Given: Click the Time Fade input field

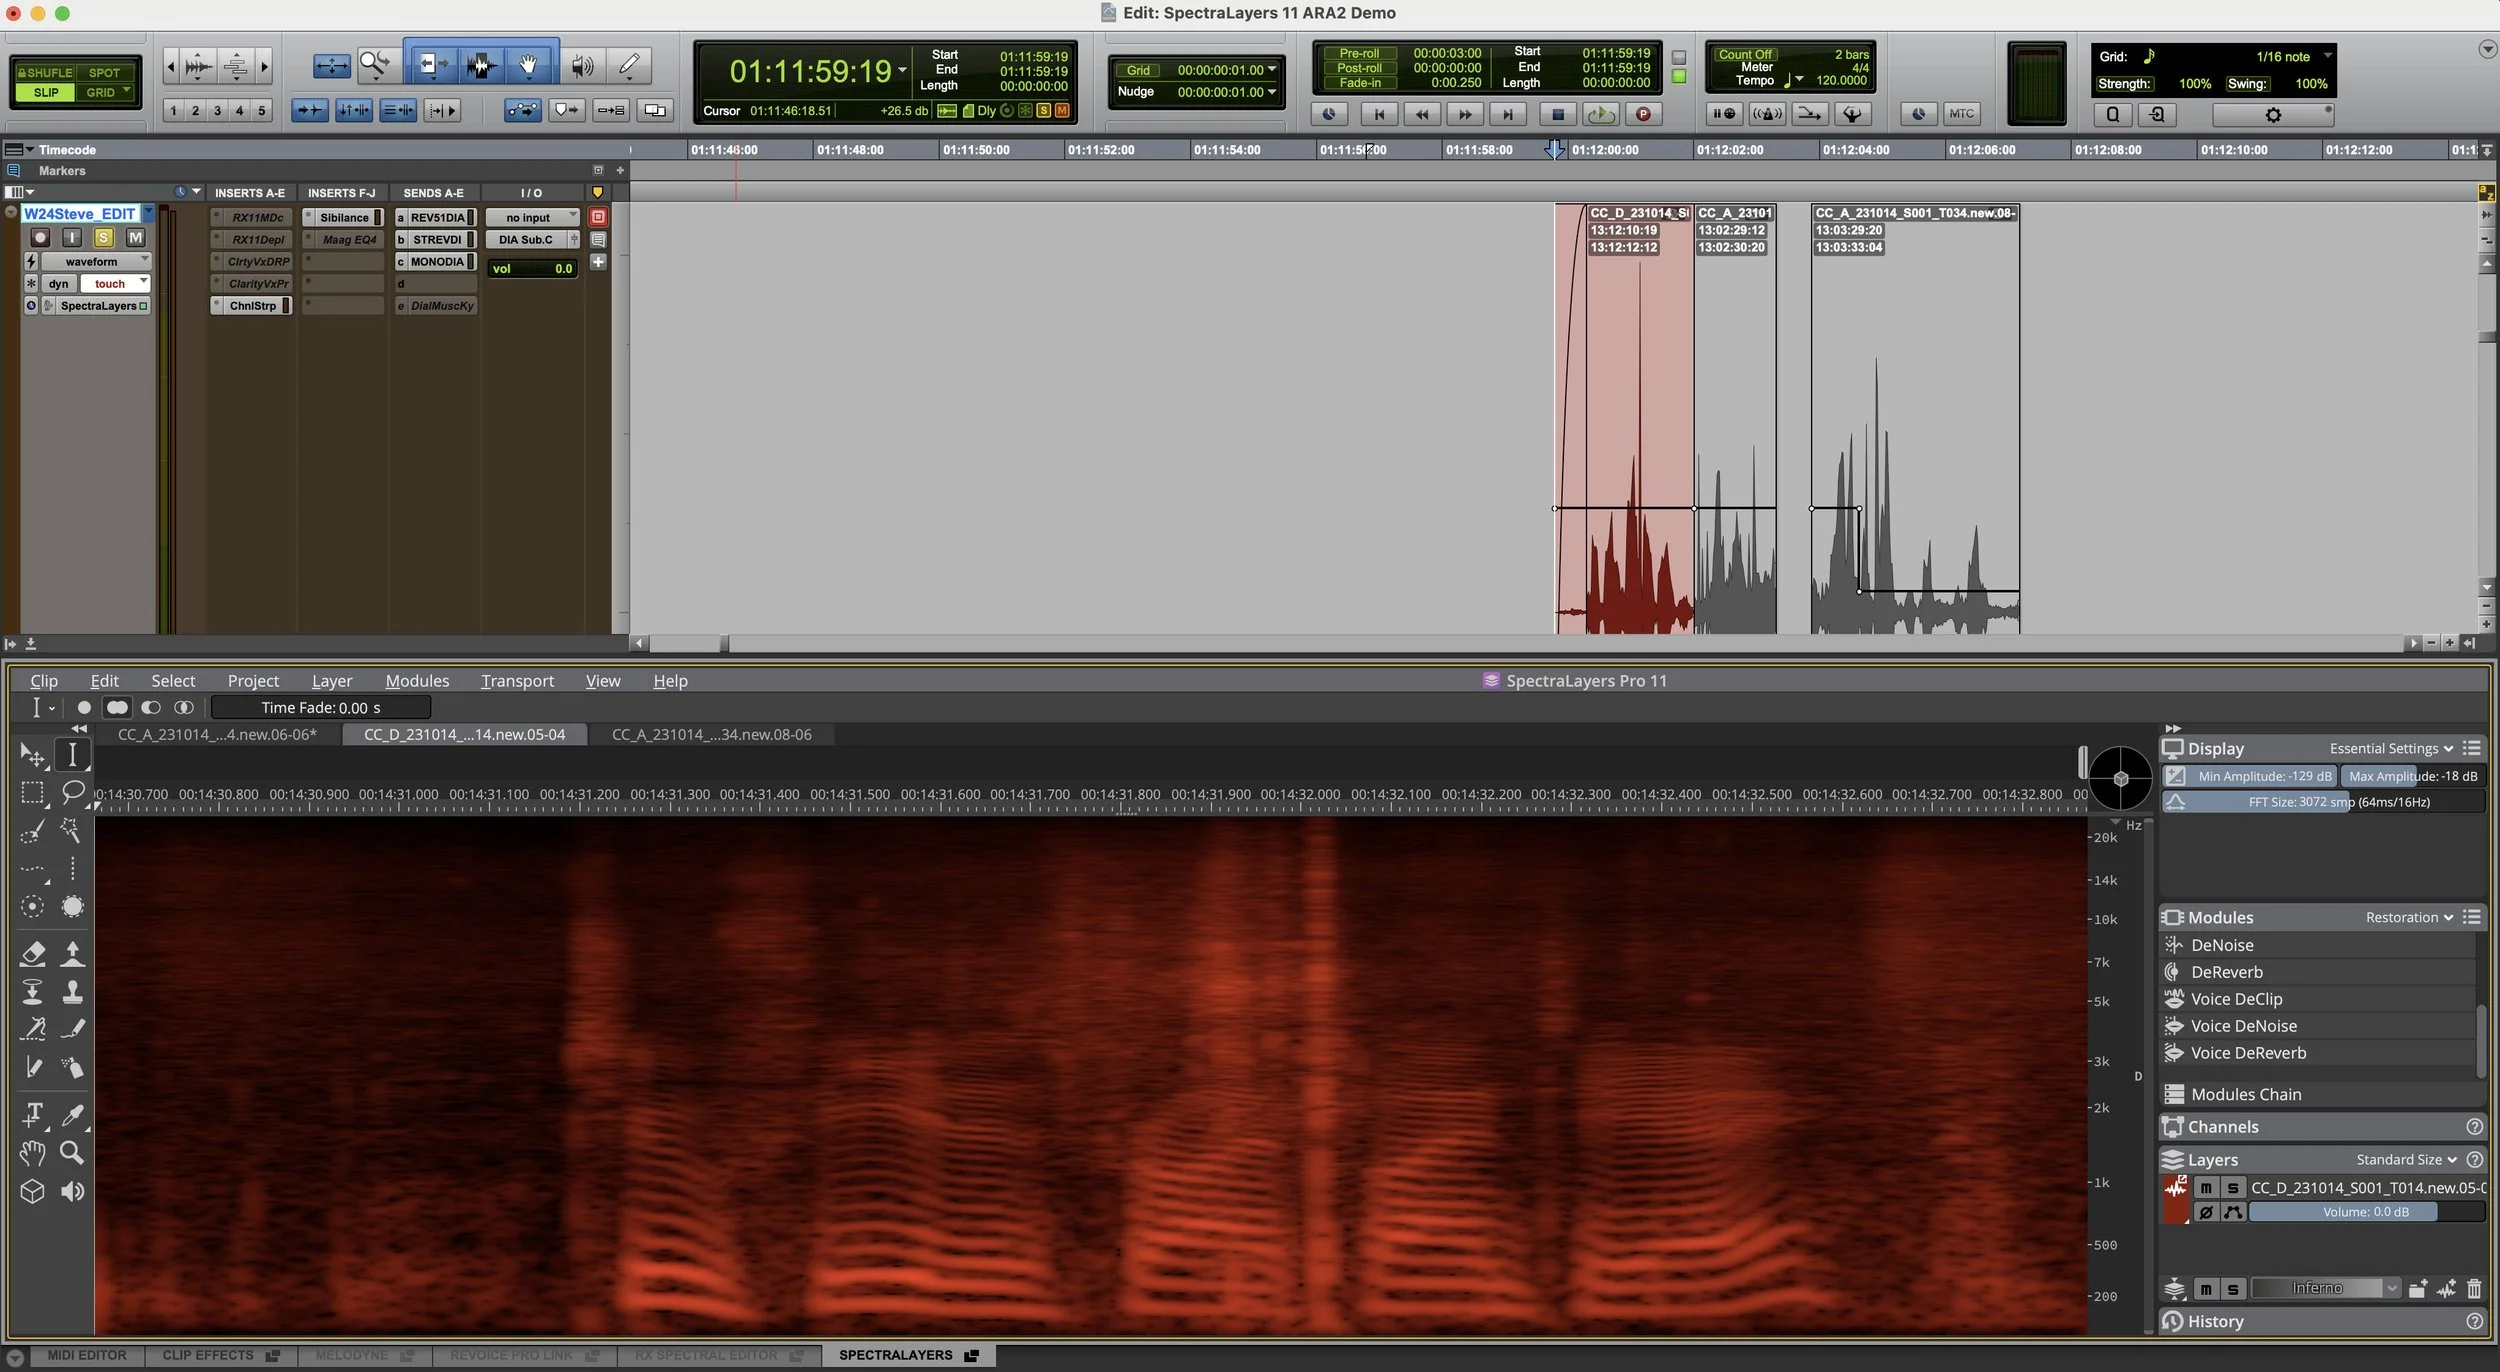Looking at the screenshot, I should 321,708.
